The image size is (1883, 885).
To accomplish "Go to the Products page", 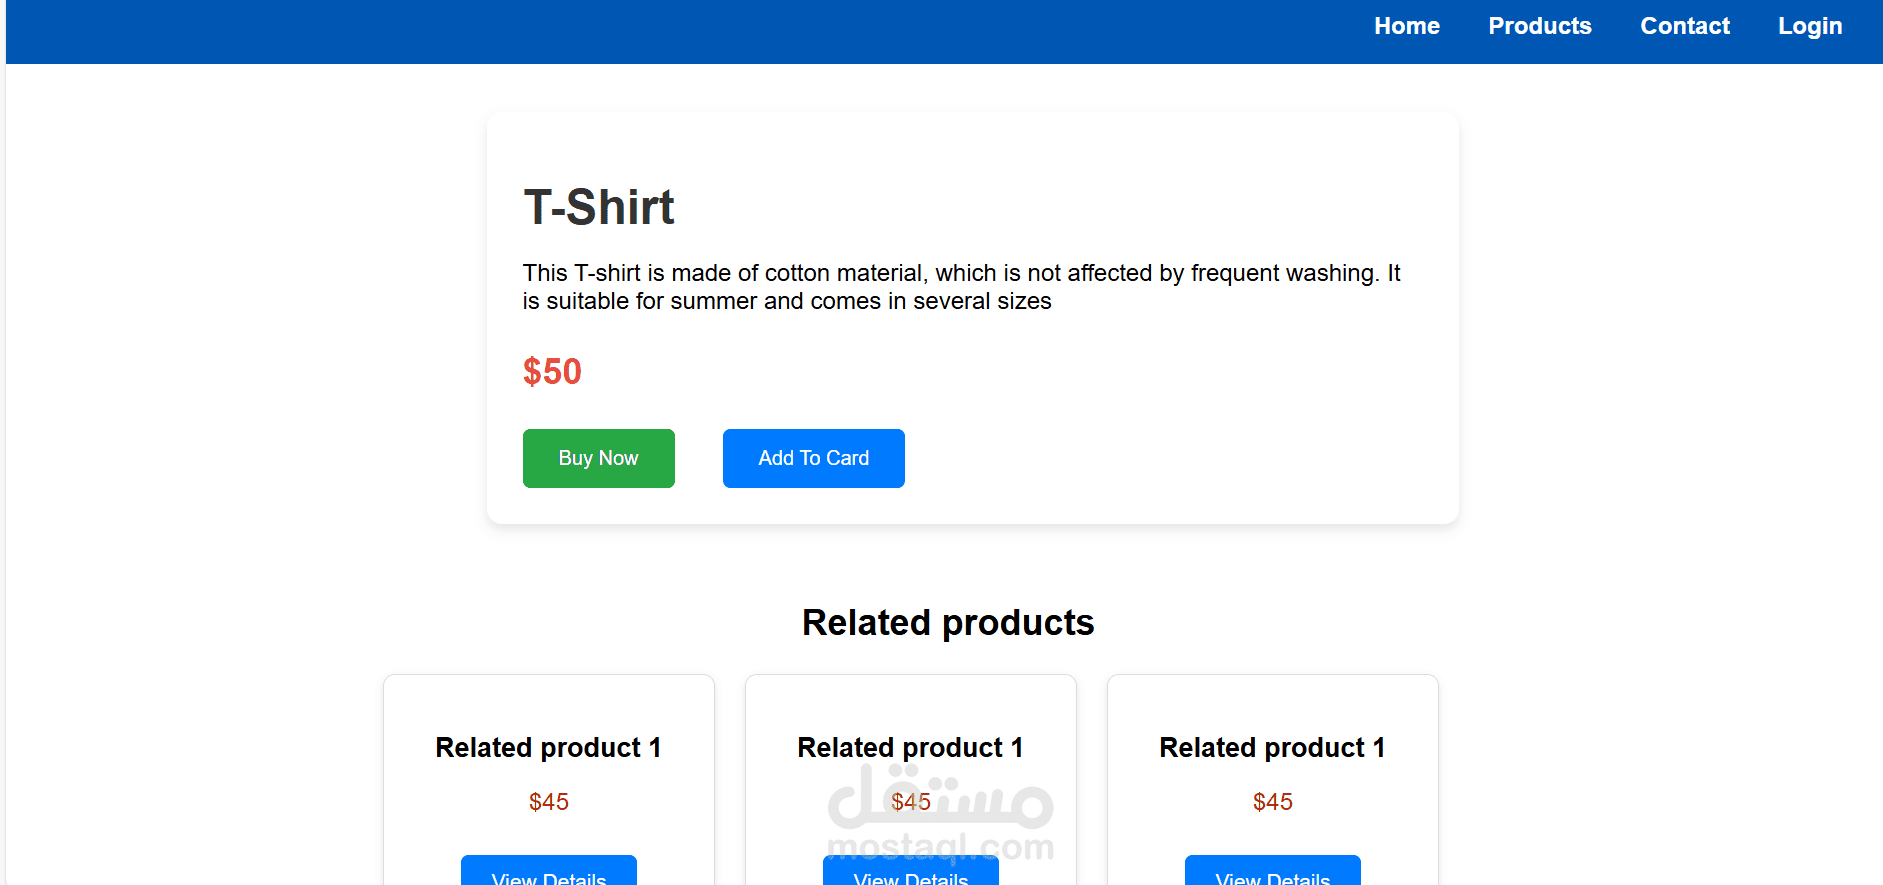I will [x=1539, y=26].
